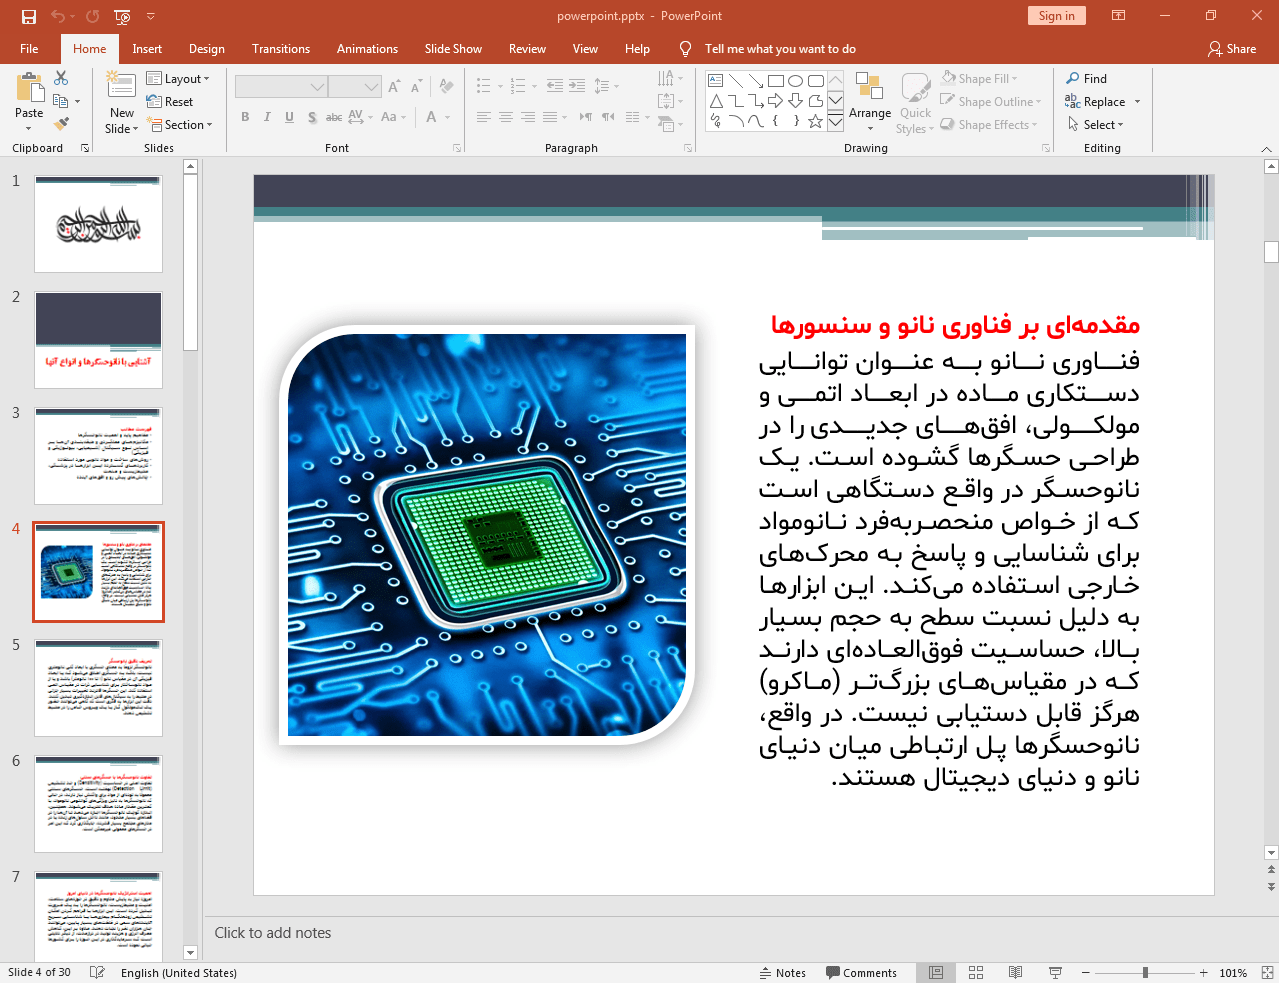Decrease list indent level
The width and height of the screenshot is (1279, 983).
(555, 86)
